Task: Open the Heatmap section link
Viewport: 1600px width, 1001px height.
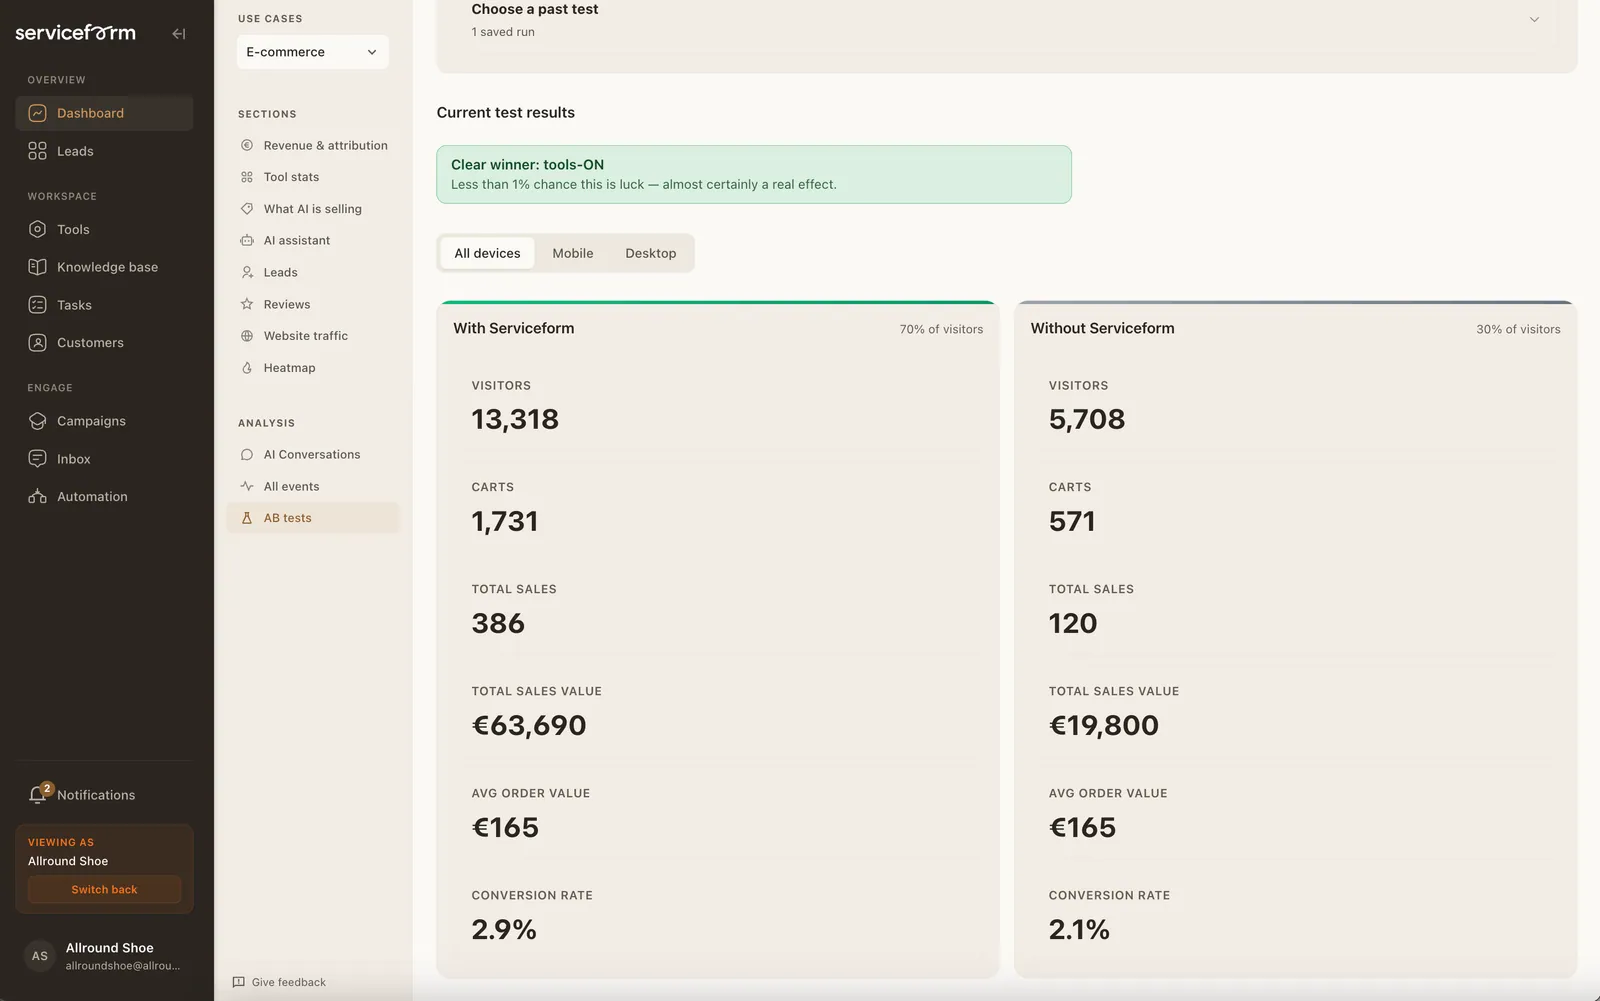Action: 313,368
